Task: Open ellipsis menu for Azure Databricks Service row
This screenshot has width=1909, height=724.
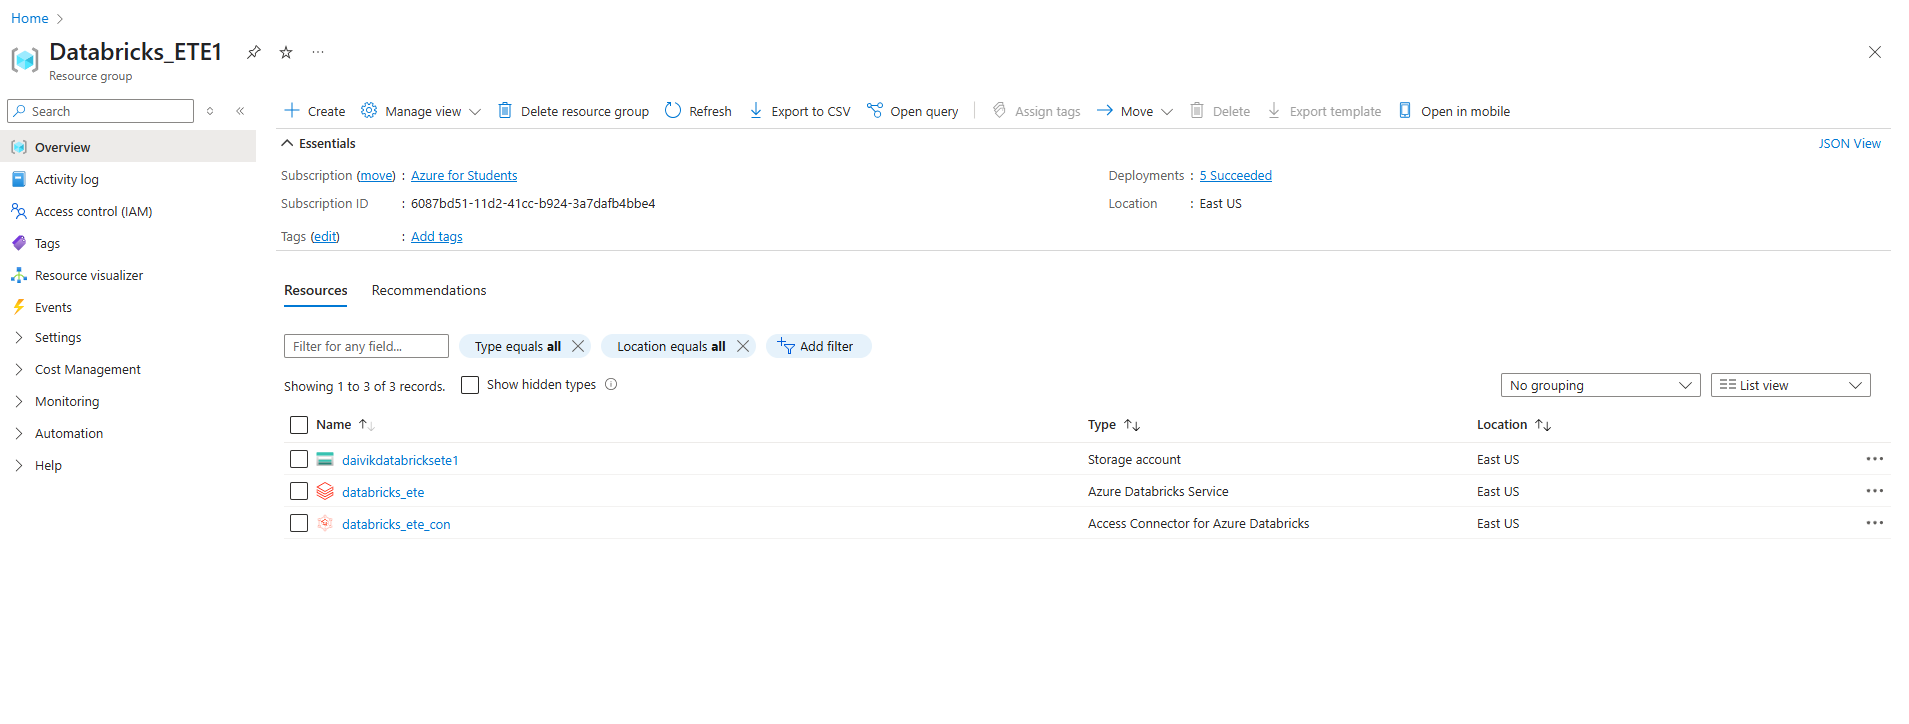Action: [x=1874, y=491]
